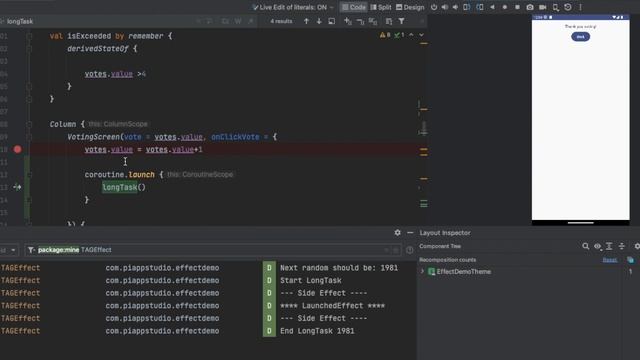Image resolution: width=640 pixels, height=360 pixels.
Task: Go to previous search occurrence arrow
Action: [x=306, y=21]
